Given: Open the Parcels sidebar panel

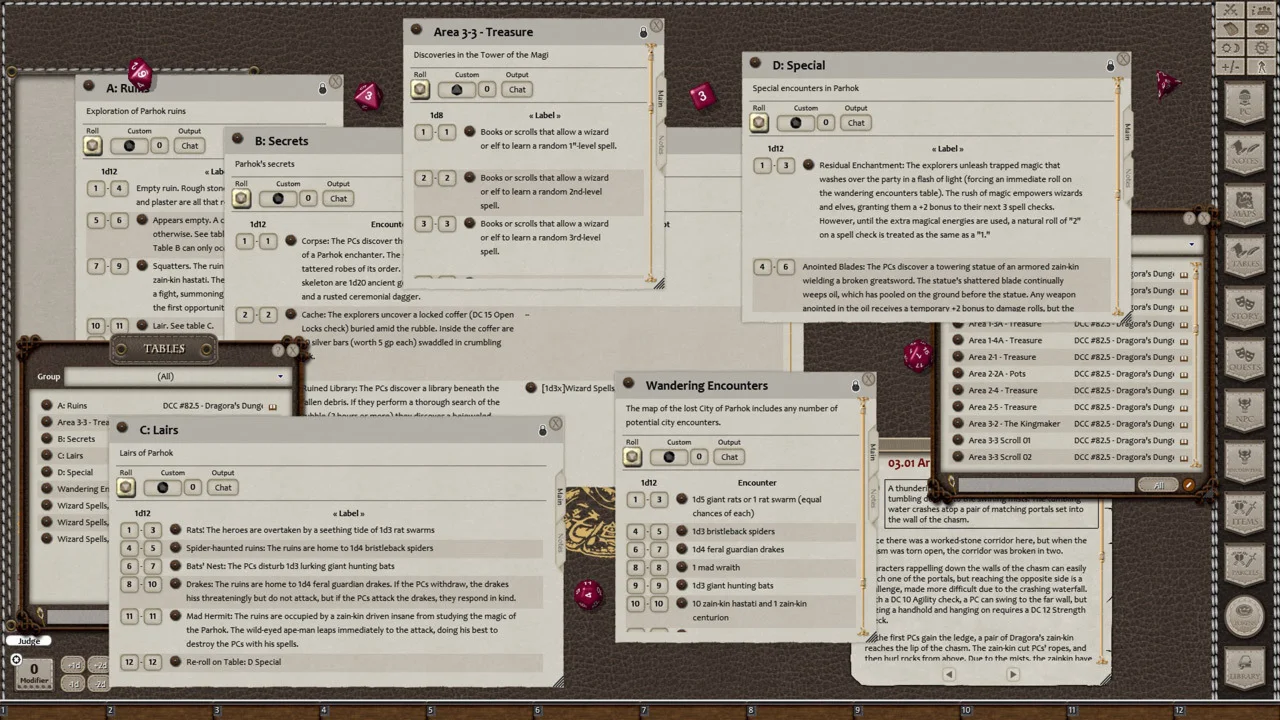Looking at the screenshot, I should point(1244,563).
